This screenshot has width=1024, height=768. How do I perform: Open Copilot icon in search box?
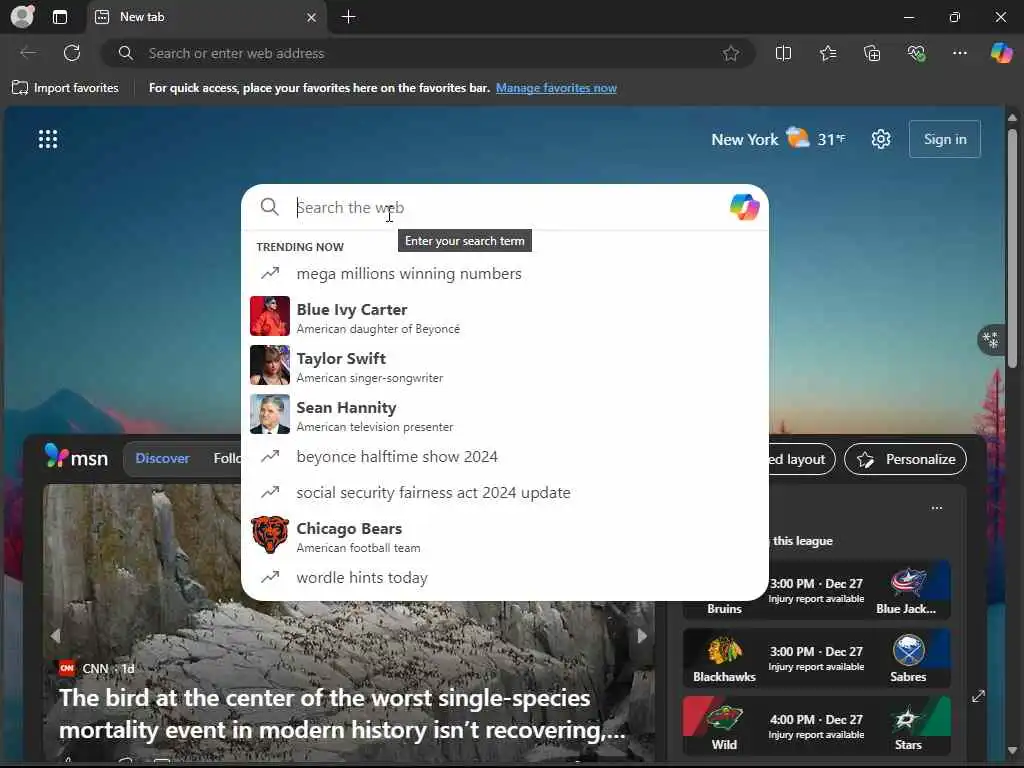pyautogui.click(x=744, y=208)
